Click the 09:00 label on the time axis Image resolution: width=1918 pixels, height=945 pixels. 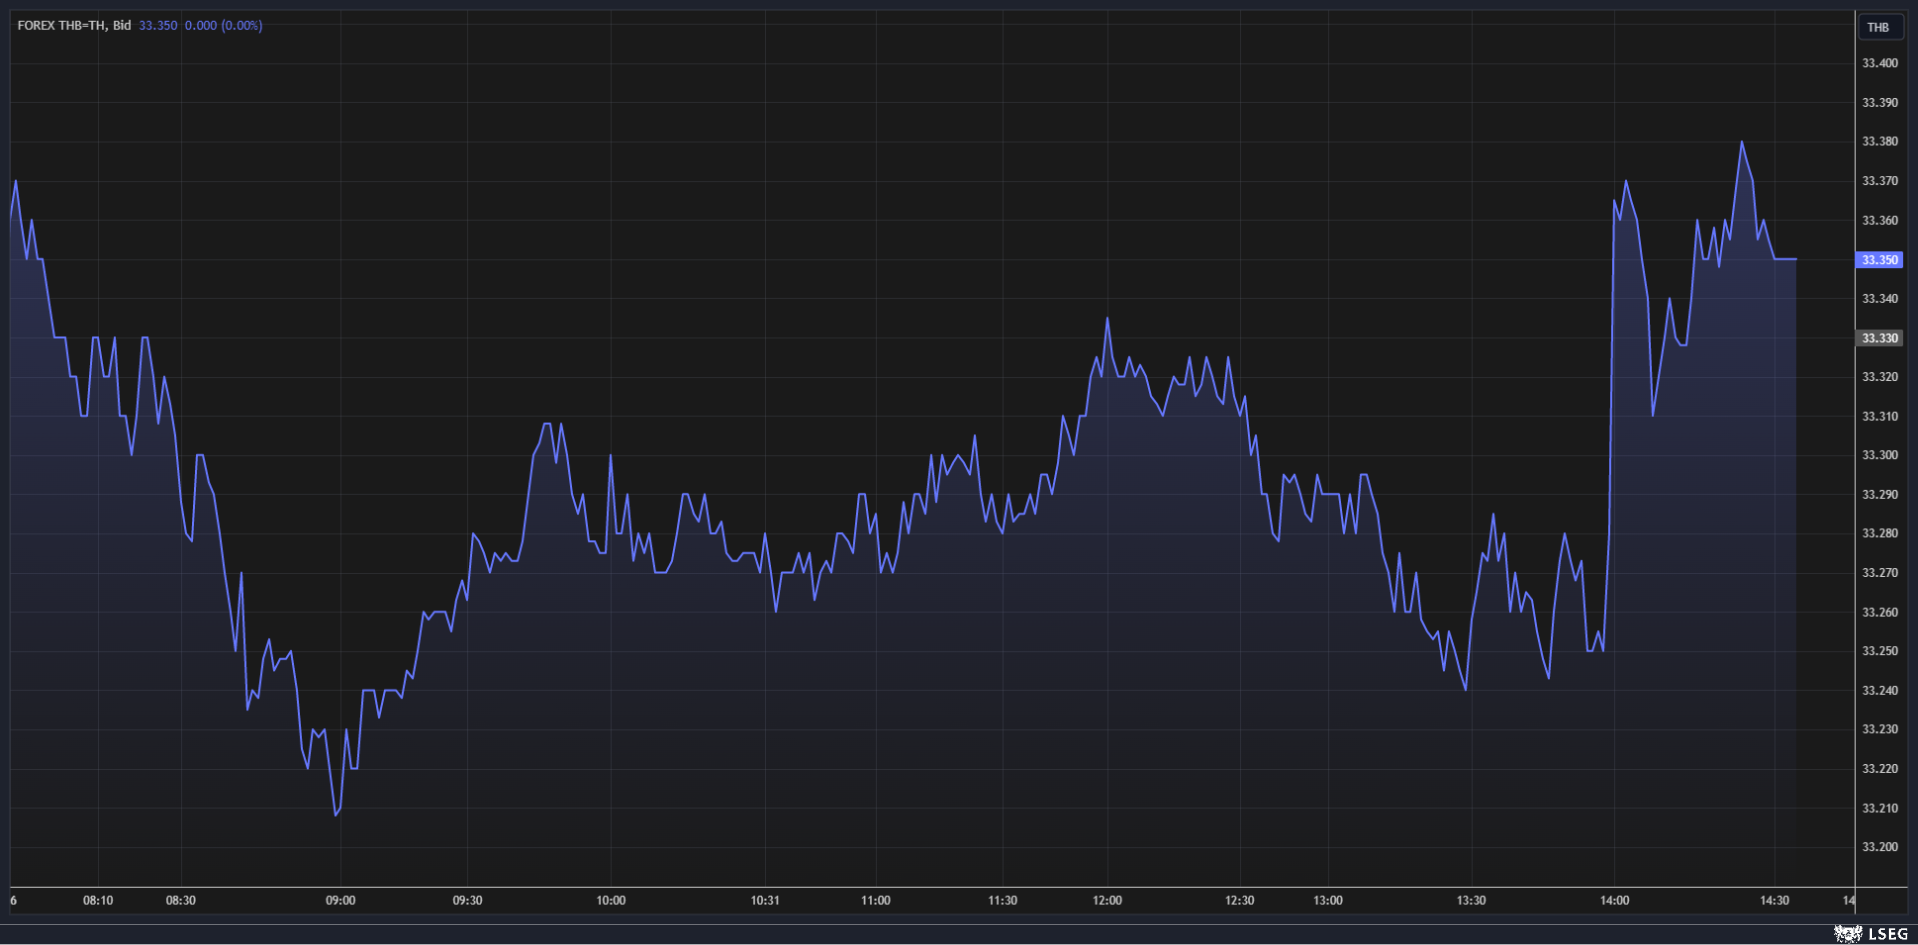tap(340, 899)
